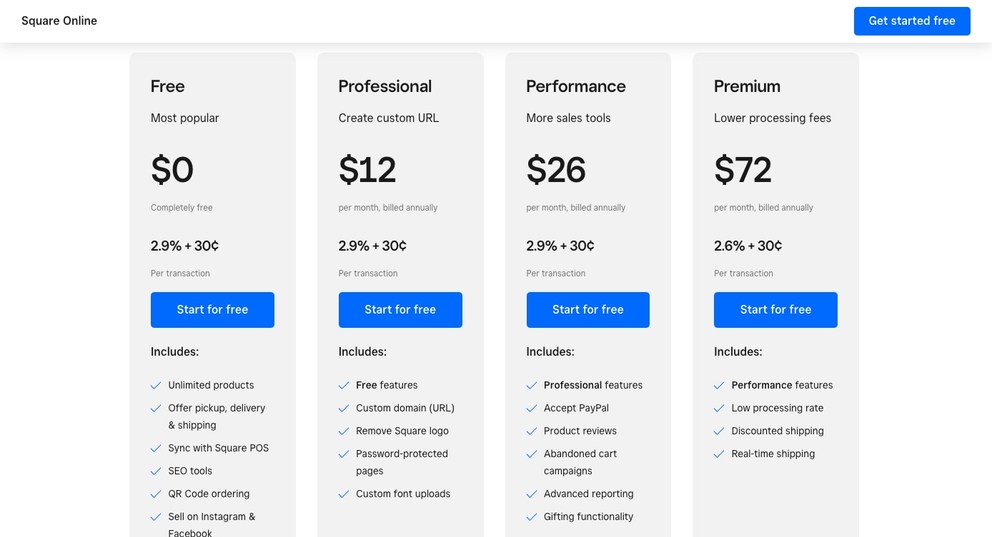Click Sync with Square POS feature

pos(218,448)
